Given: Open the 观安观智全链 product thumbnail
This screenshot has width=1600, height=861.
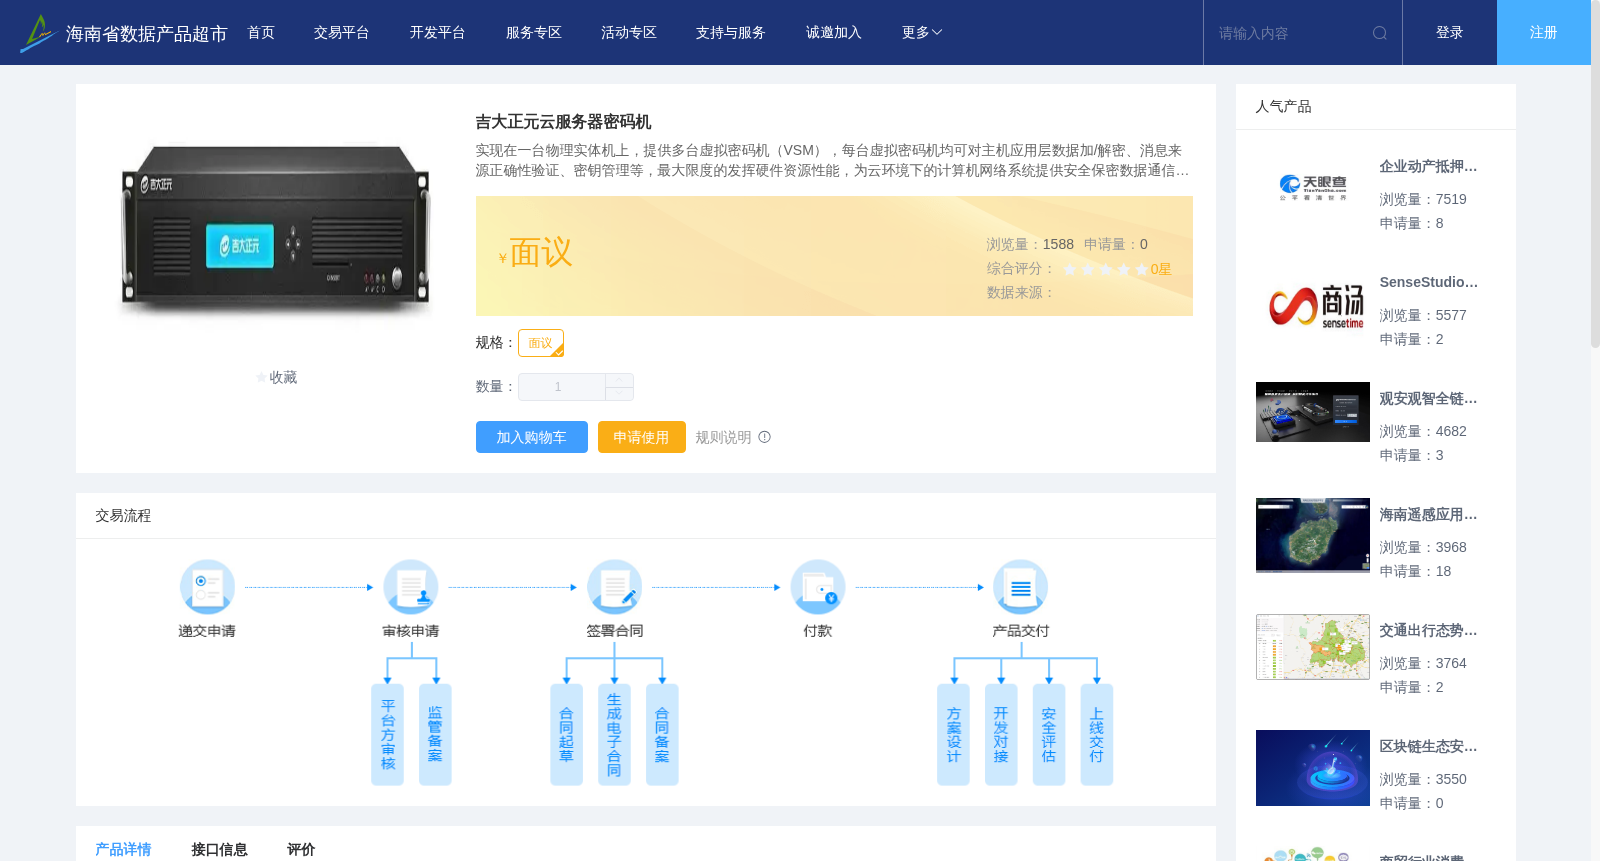Looking at the screenshot, I should pyautogui.click(x=1313, y=412).
